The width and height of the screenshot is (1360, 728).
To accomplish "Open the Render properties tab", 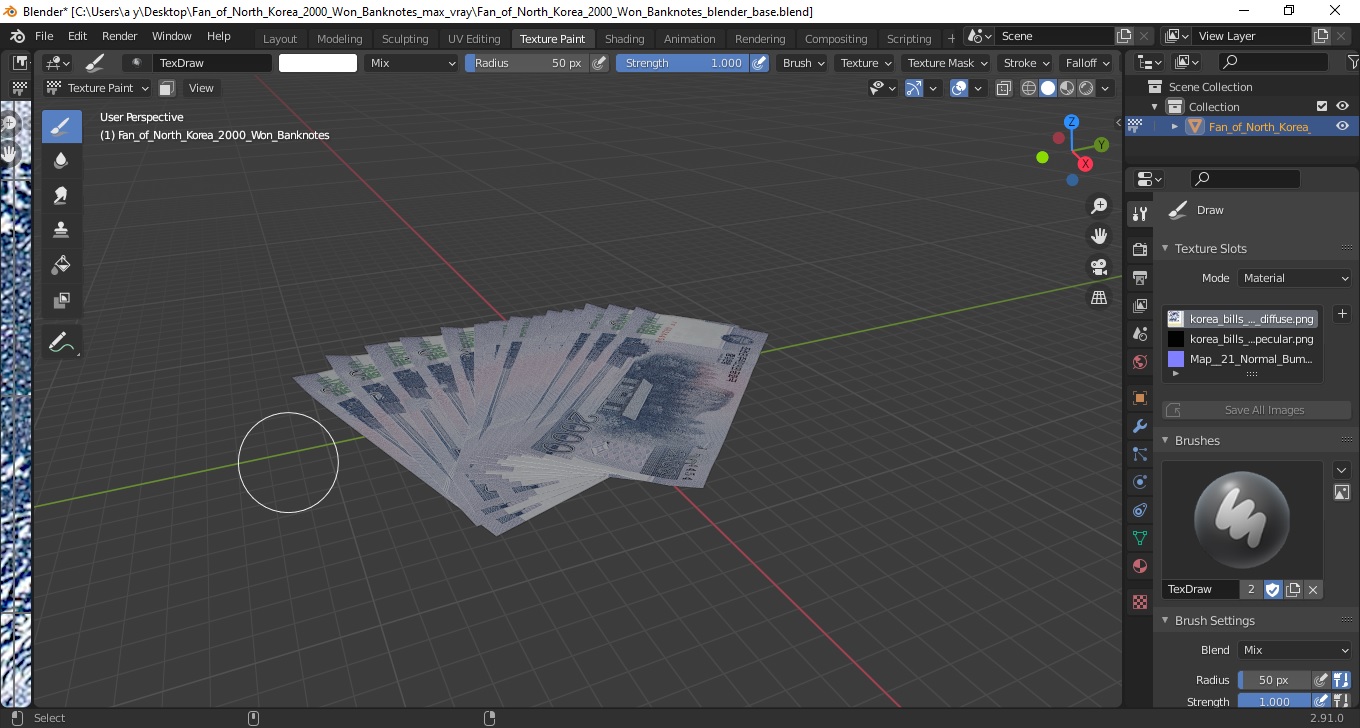I will pyautogui.click(x=1139, y=249).
